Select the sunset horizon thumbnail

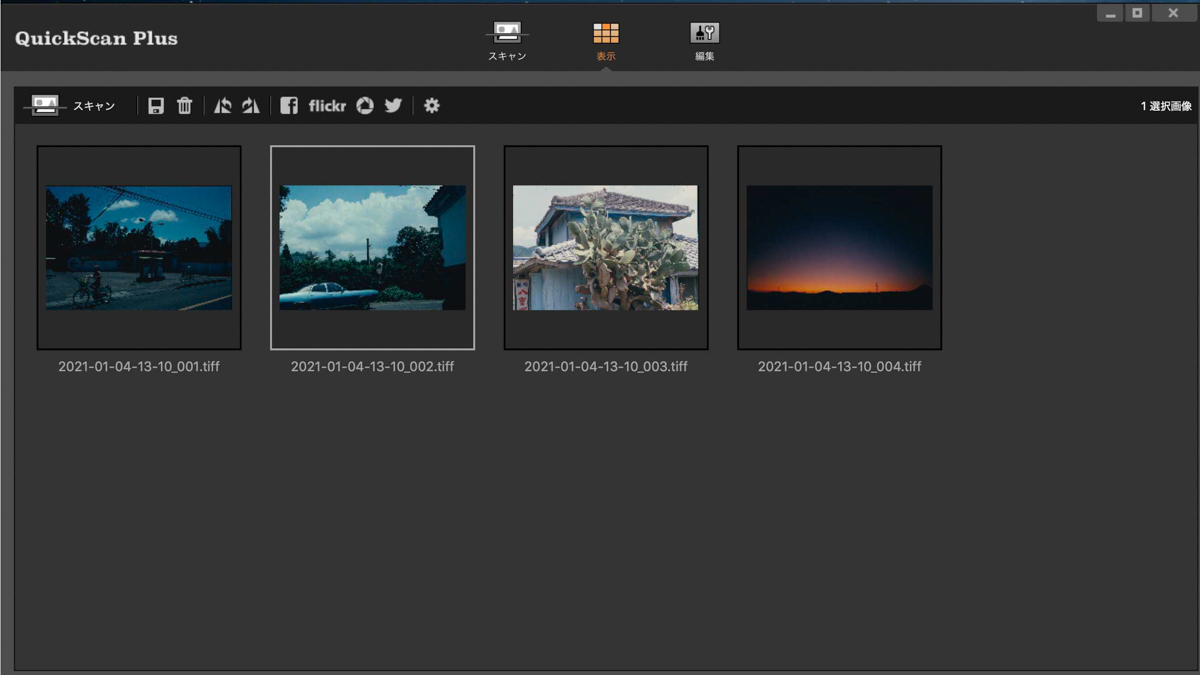[x=840, y=248]
